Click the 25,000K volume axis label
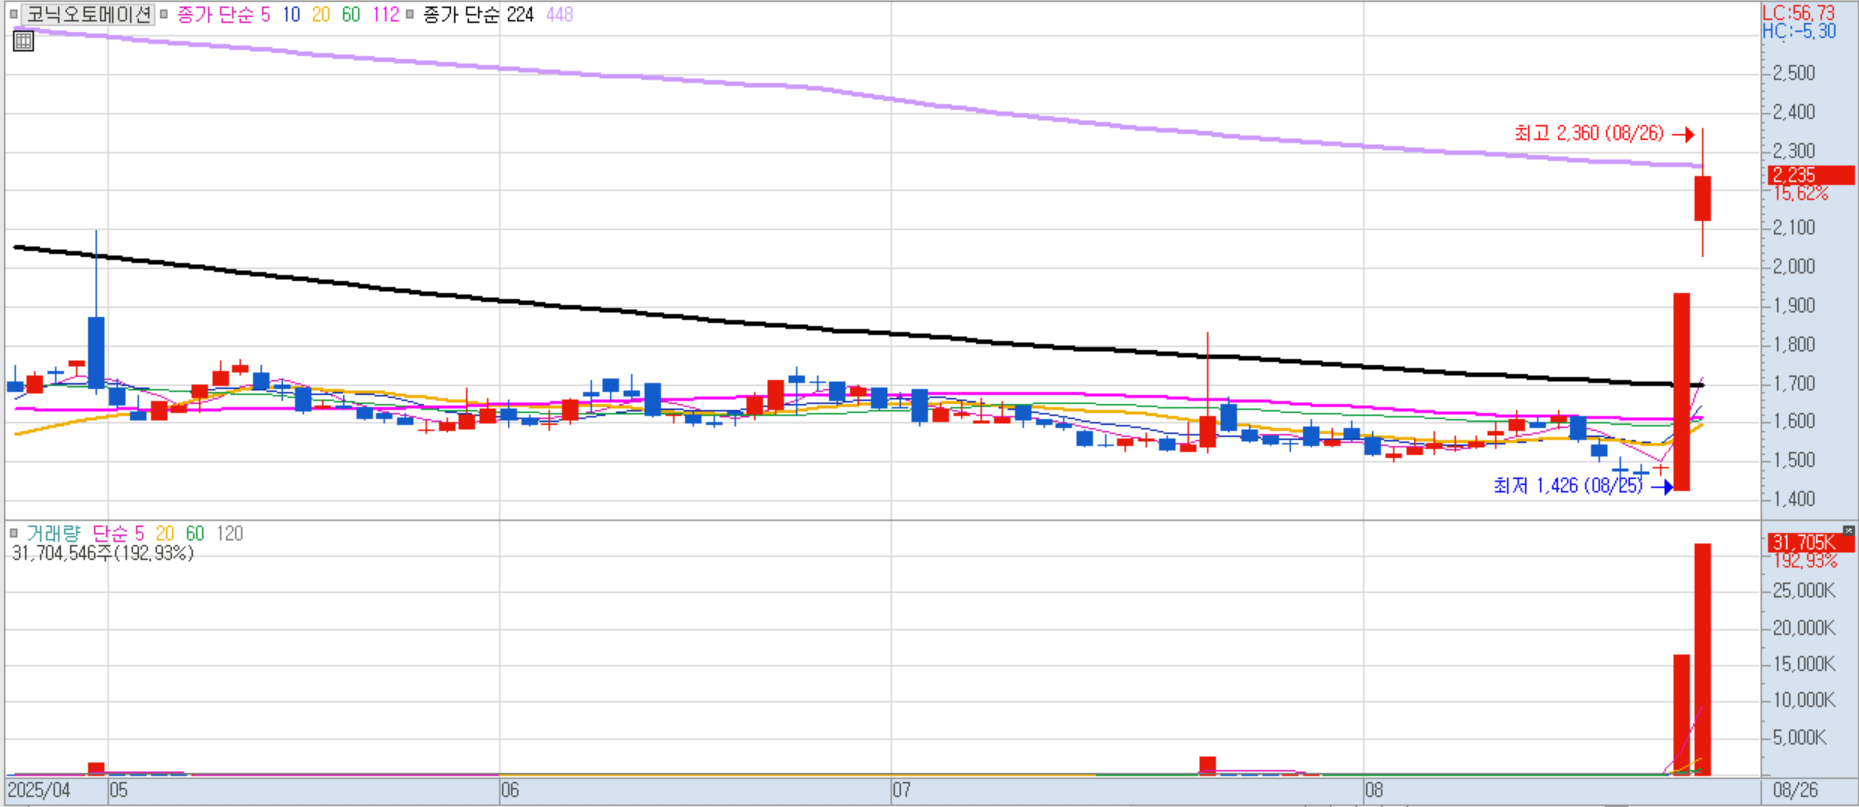The image size is (1859, 807). click(x=1804, y=590)
